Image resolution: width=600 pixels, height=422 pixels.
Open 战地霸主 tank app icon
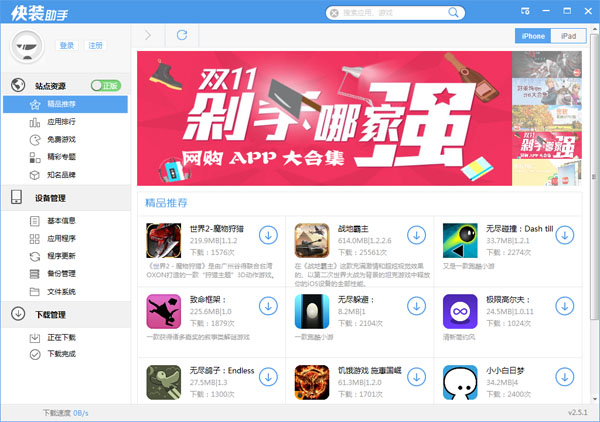312,241
